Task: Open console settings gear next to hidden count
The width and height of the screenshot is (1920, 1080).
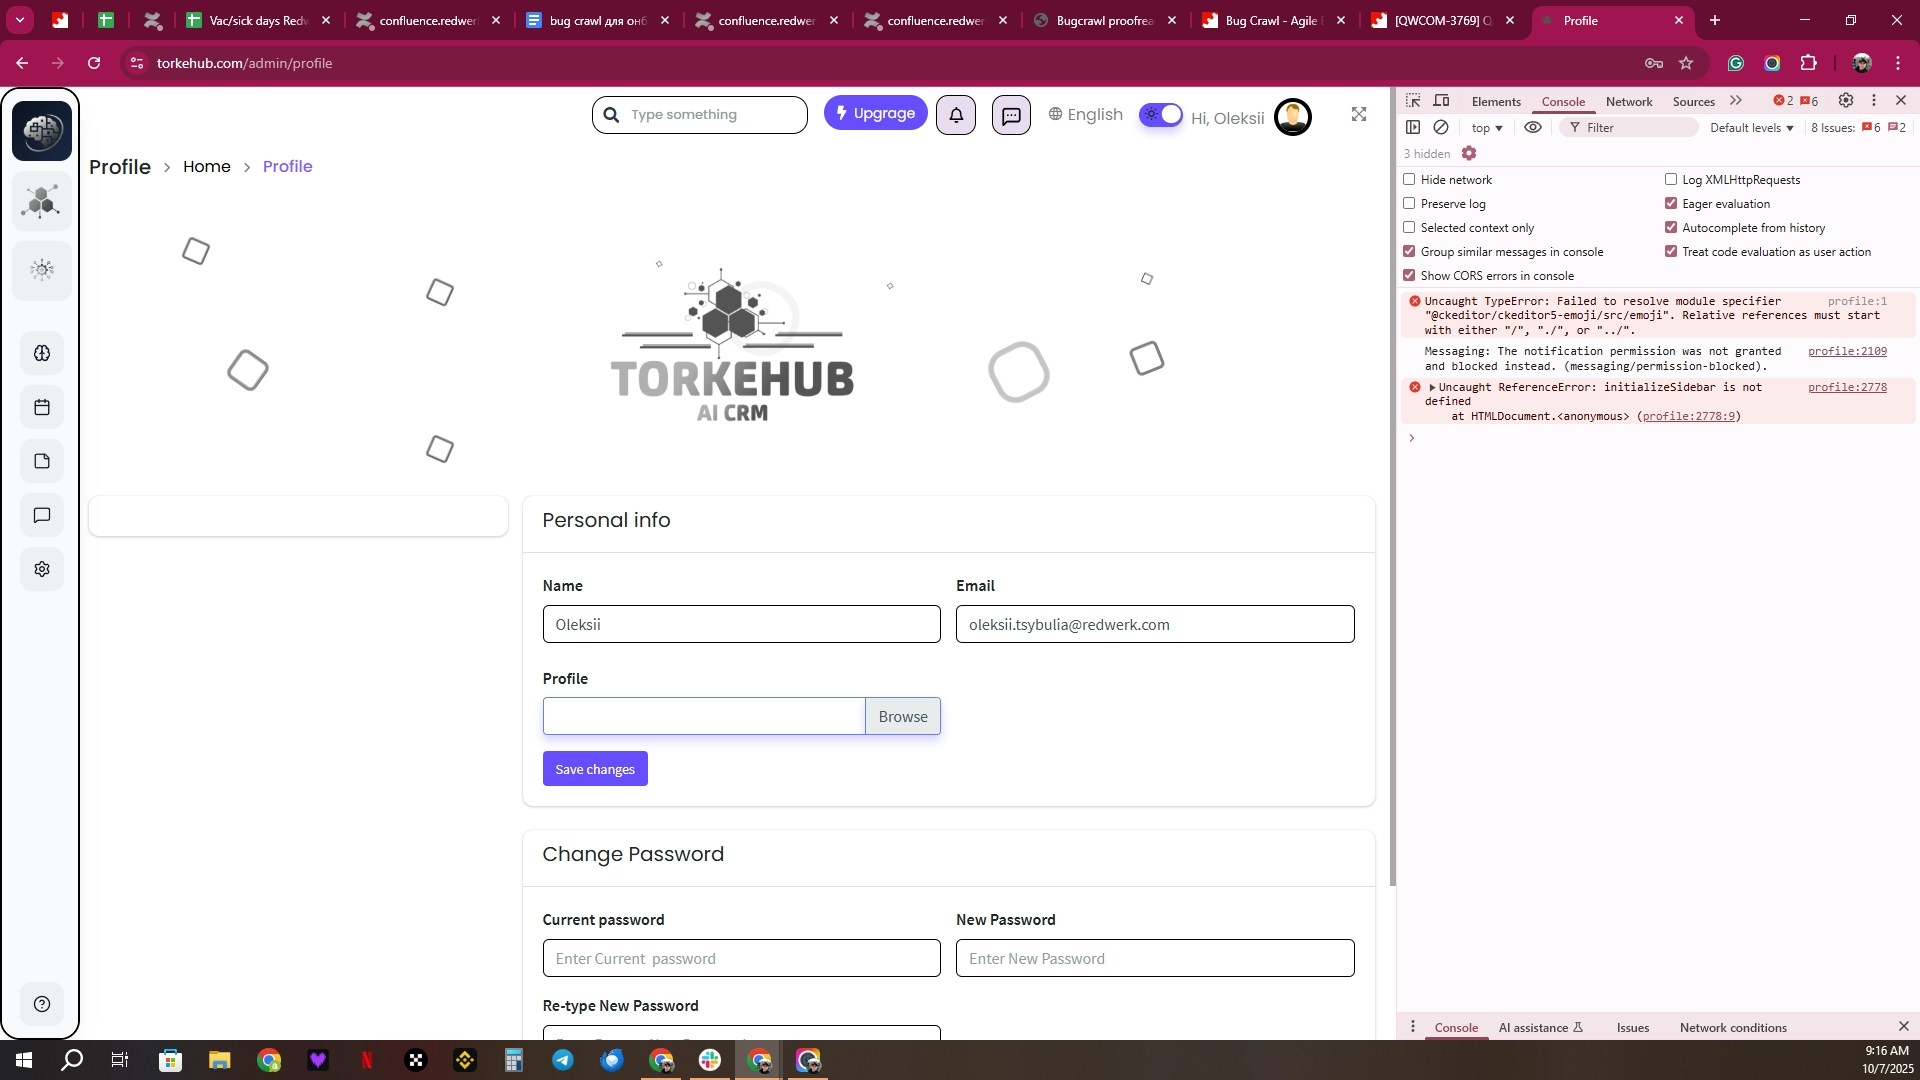Action: click(1469, 153)
